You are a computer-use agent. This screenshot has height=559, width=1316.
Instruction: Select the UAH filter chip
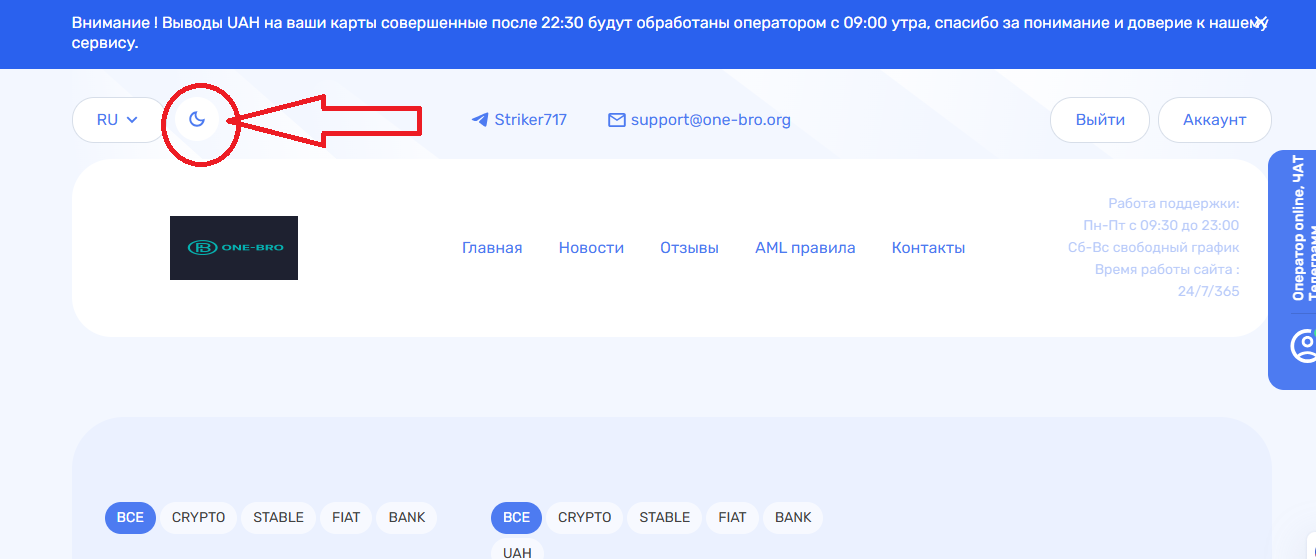(517, 551)
